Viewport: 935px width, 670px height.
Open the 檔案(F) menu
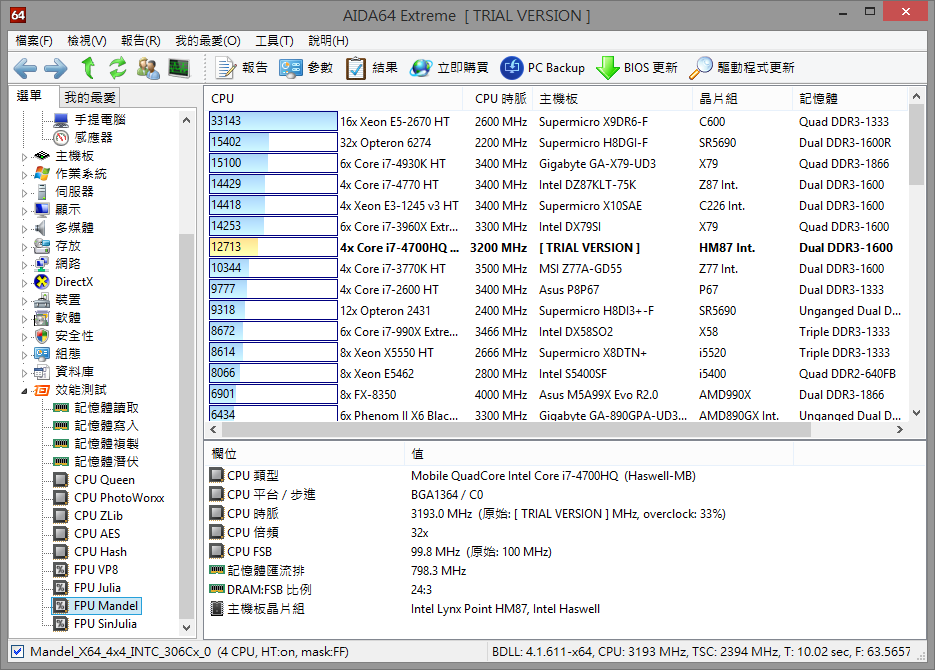[x=34, y=41]
